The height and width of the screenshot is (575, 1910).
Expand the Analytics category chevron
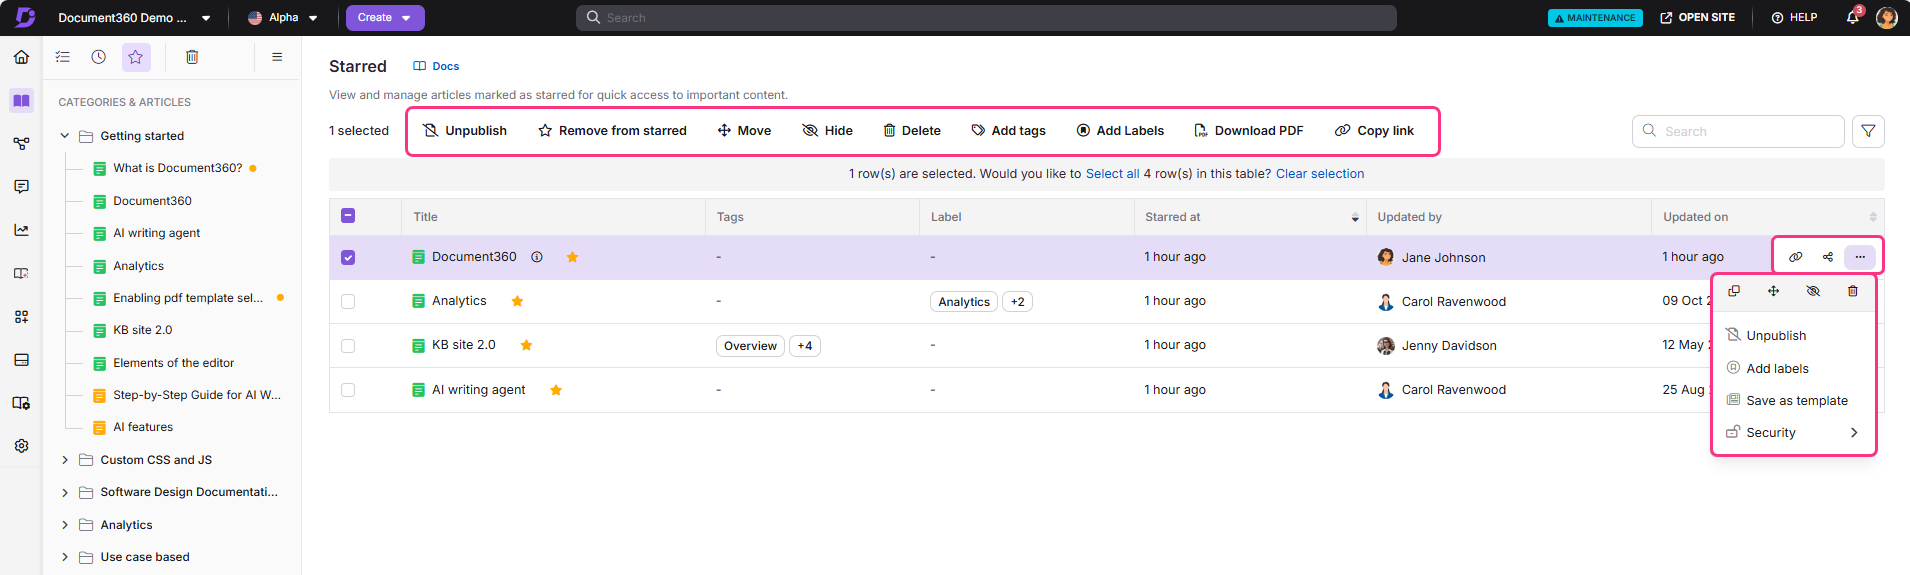point(65,525)
